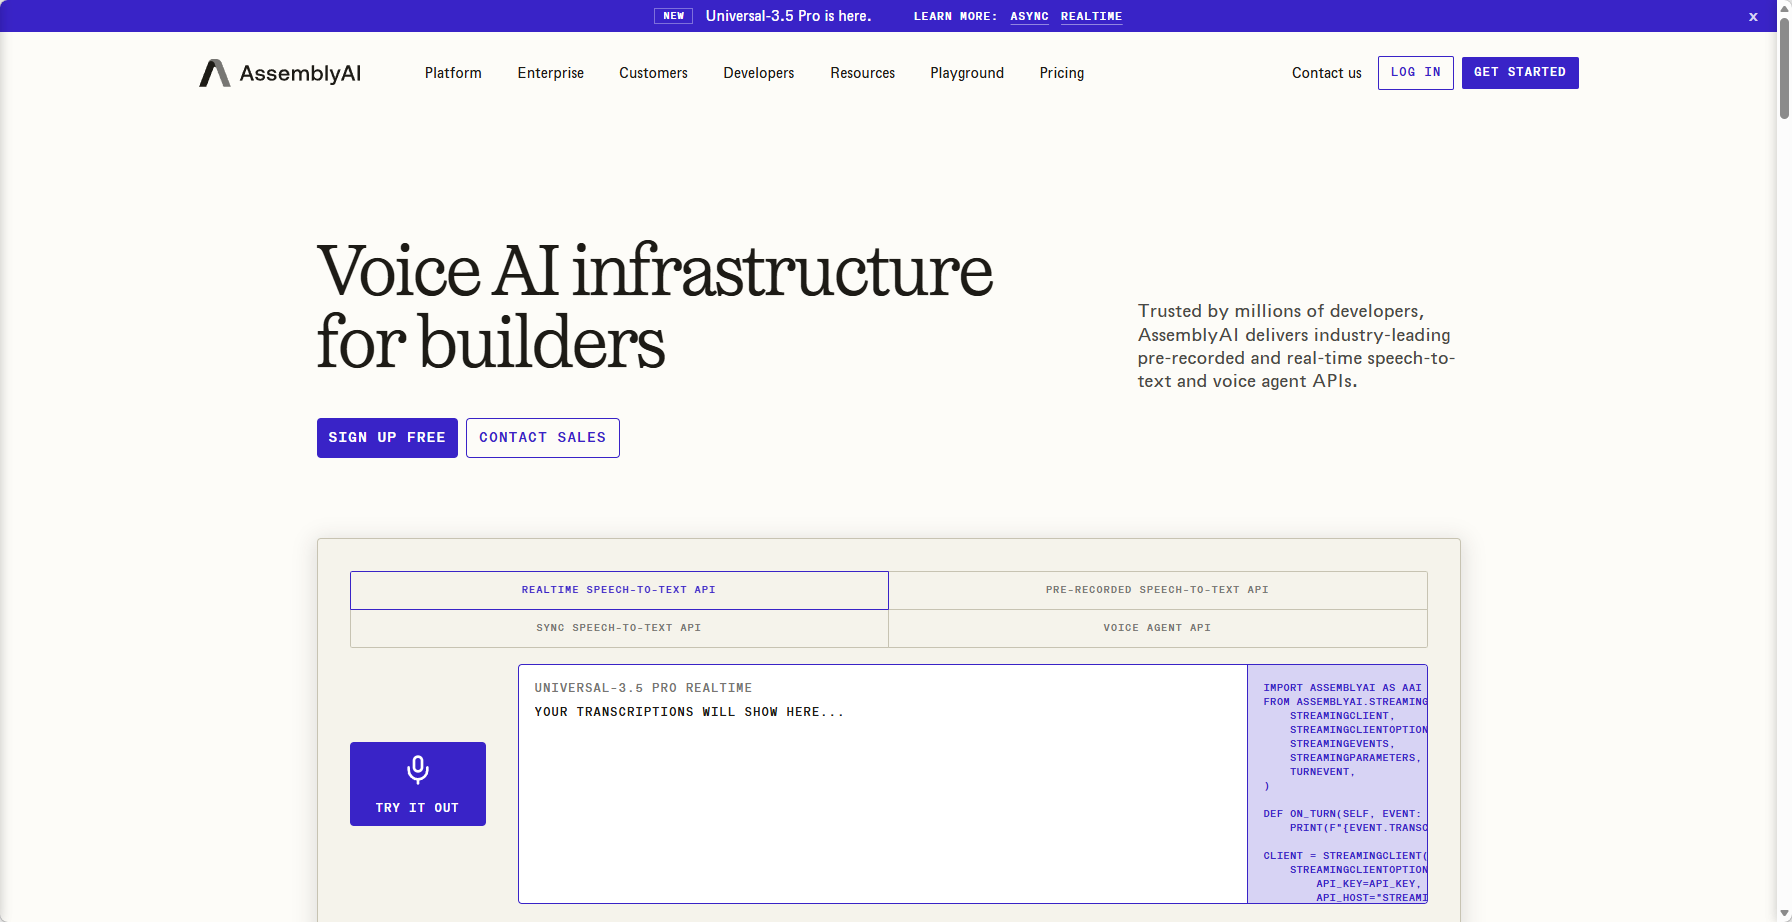Click the 'Trusted by millions of developers' paragraph
This screenshot has width=1792, height=922.
click(1297, 346)
